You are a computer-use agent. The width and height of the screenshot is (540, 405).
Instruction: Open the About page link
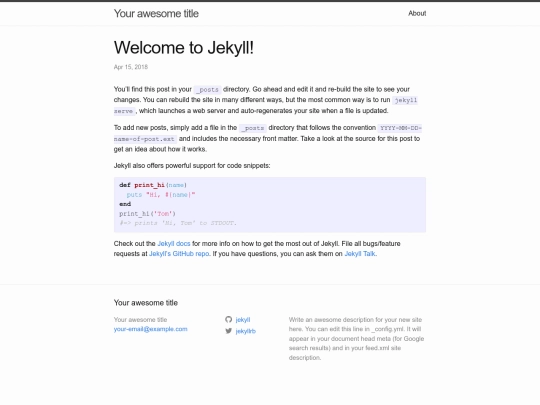417,13
